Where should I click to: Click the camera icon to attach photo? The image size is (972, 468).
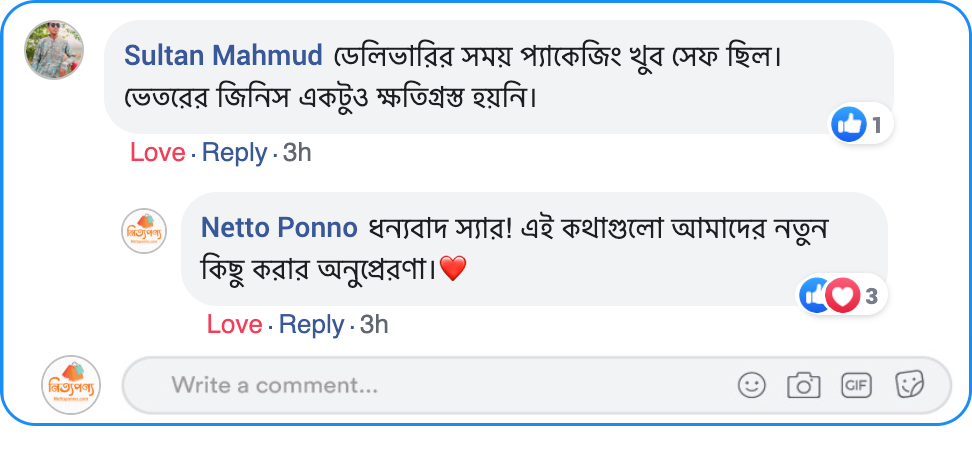[x=803, y=385]
